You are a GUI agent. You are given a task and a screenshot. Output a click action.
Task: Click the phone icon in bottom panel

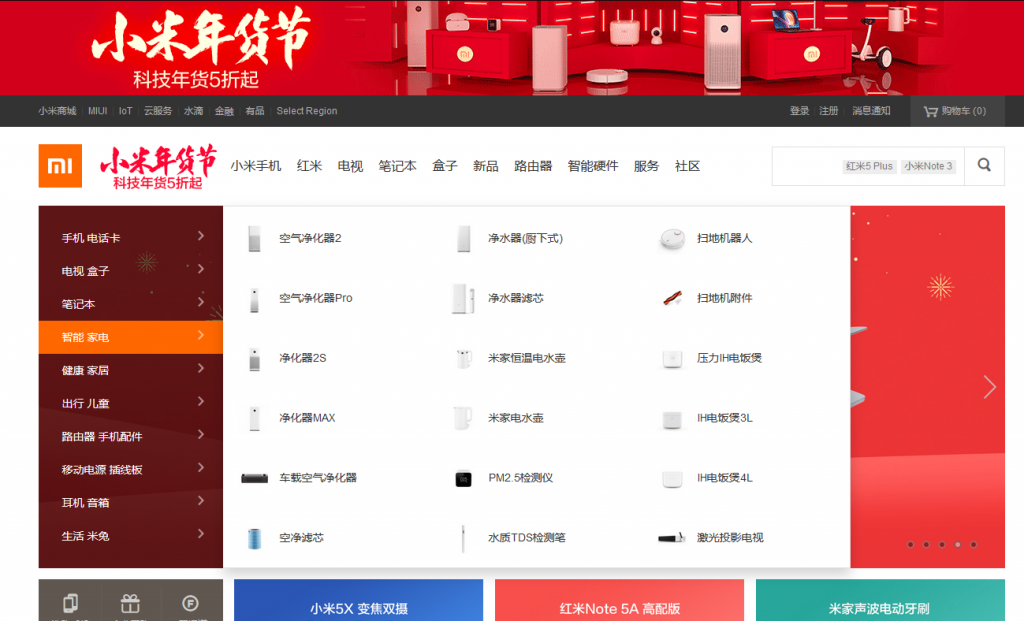tap(71, 603)
